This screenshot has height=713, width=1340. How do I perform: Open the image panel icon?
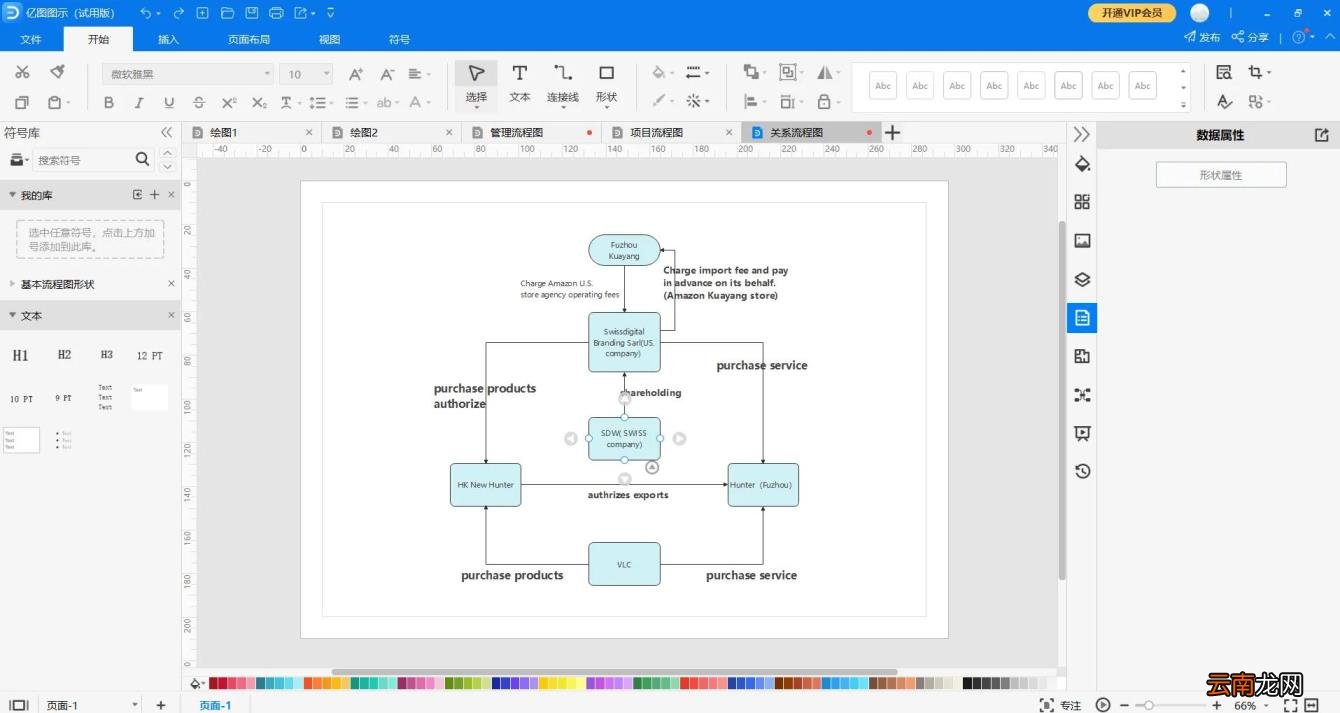tap(1082, 241)
